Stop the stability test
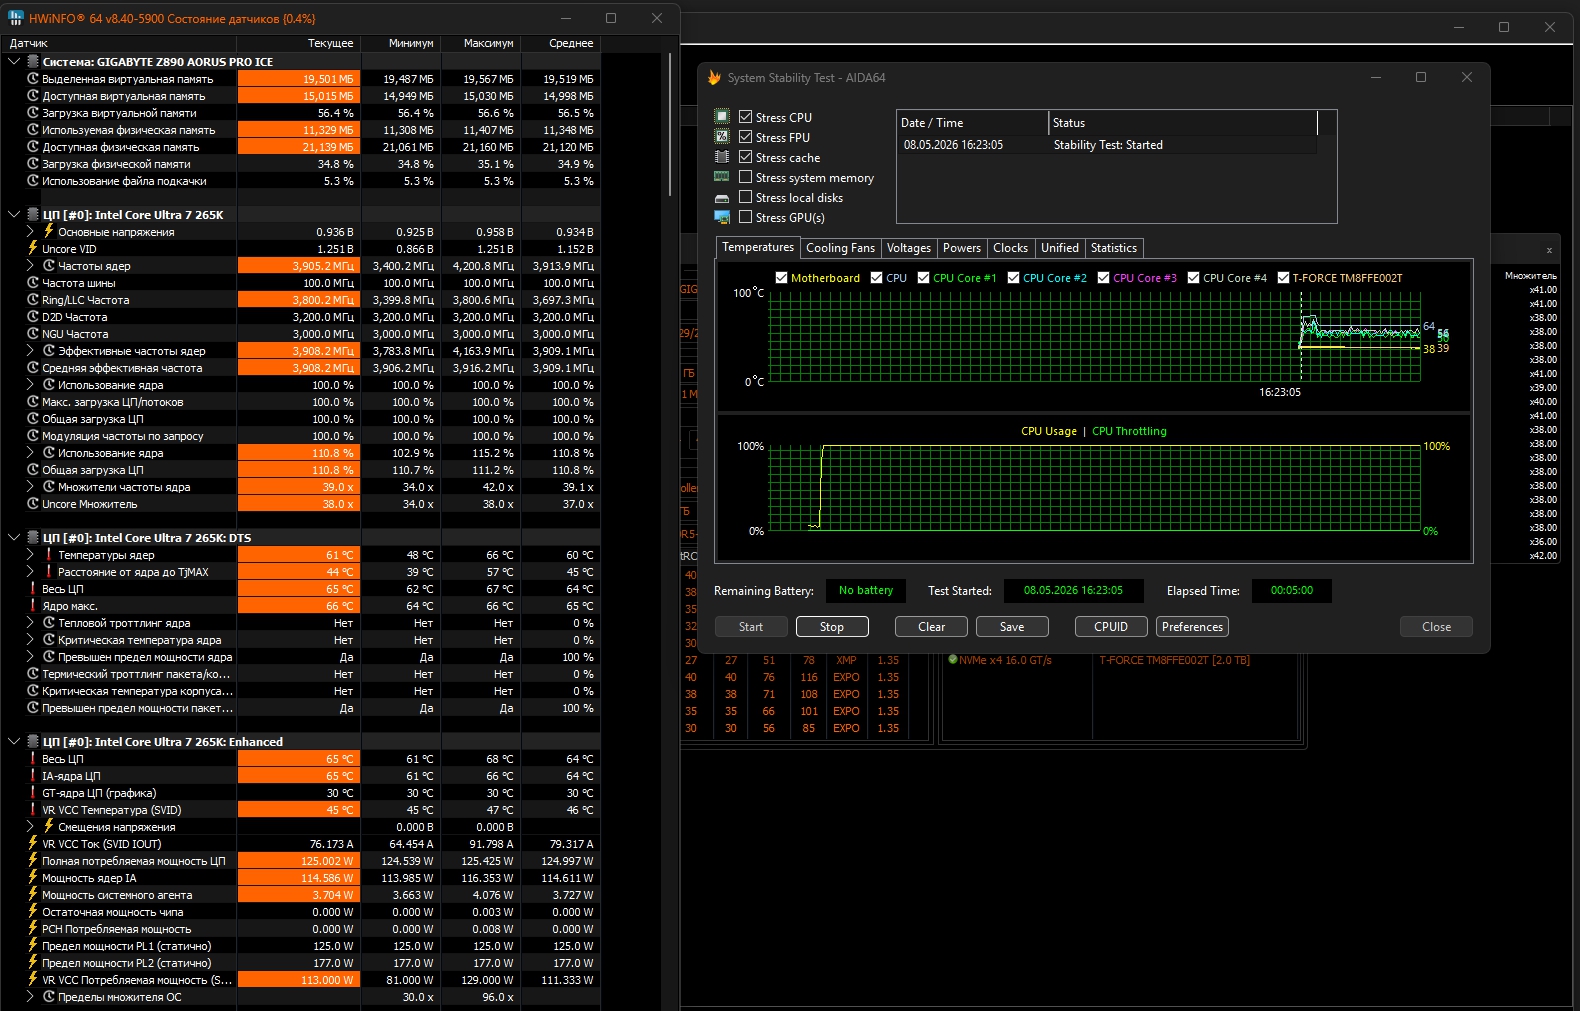The image size is (1580, 1011). click(832, 627)
